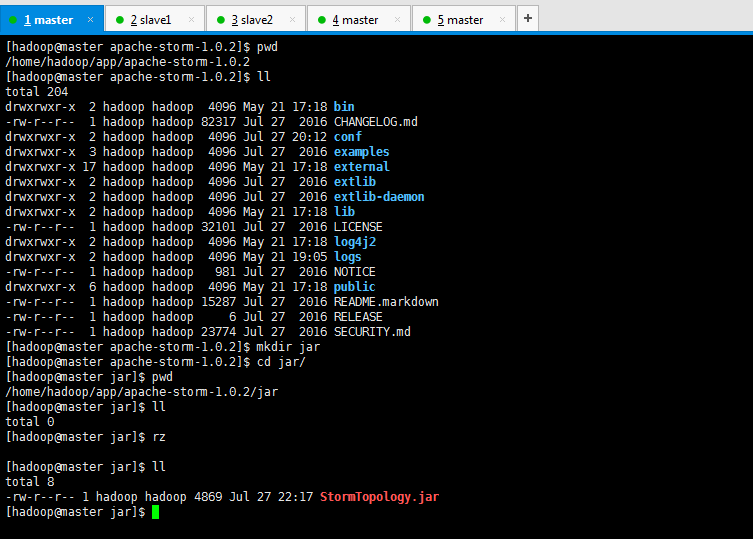Close the '2 slave1' tab
Screen dimensions: 753x539
pyautogui.click(x=192, y=20)
